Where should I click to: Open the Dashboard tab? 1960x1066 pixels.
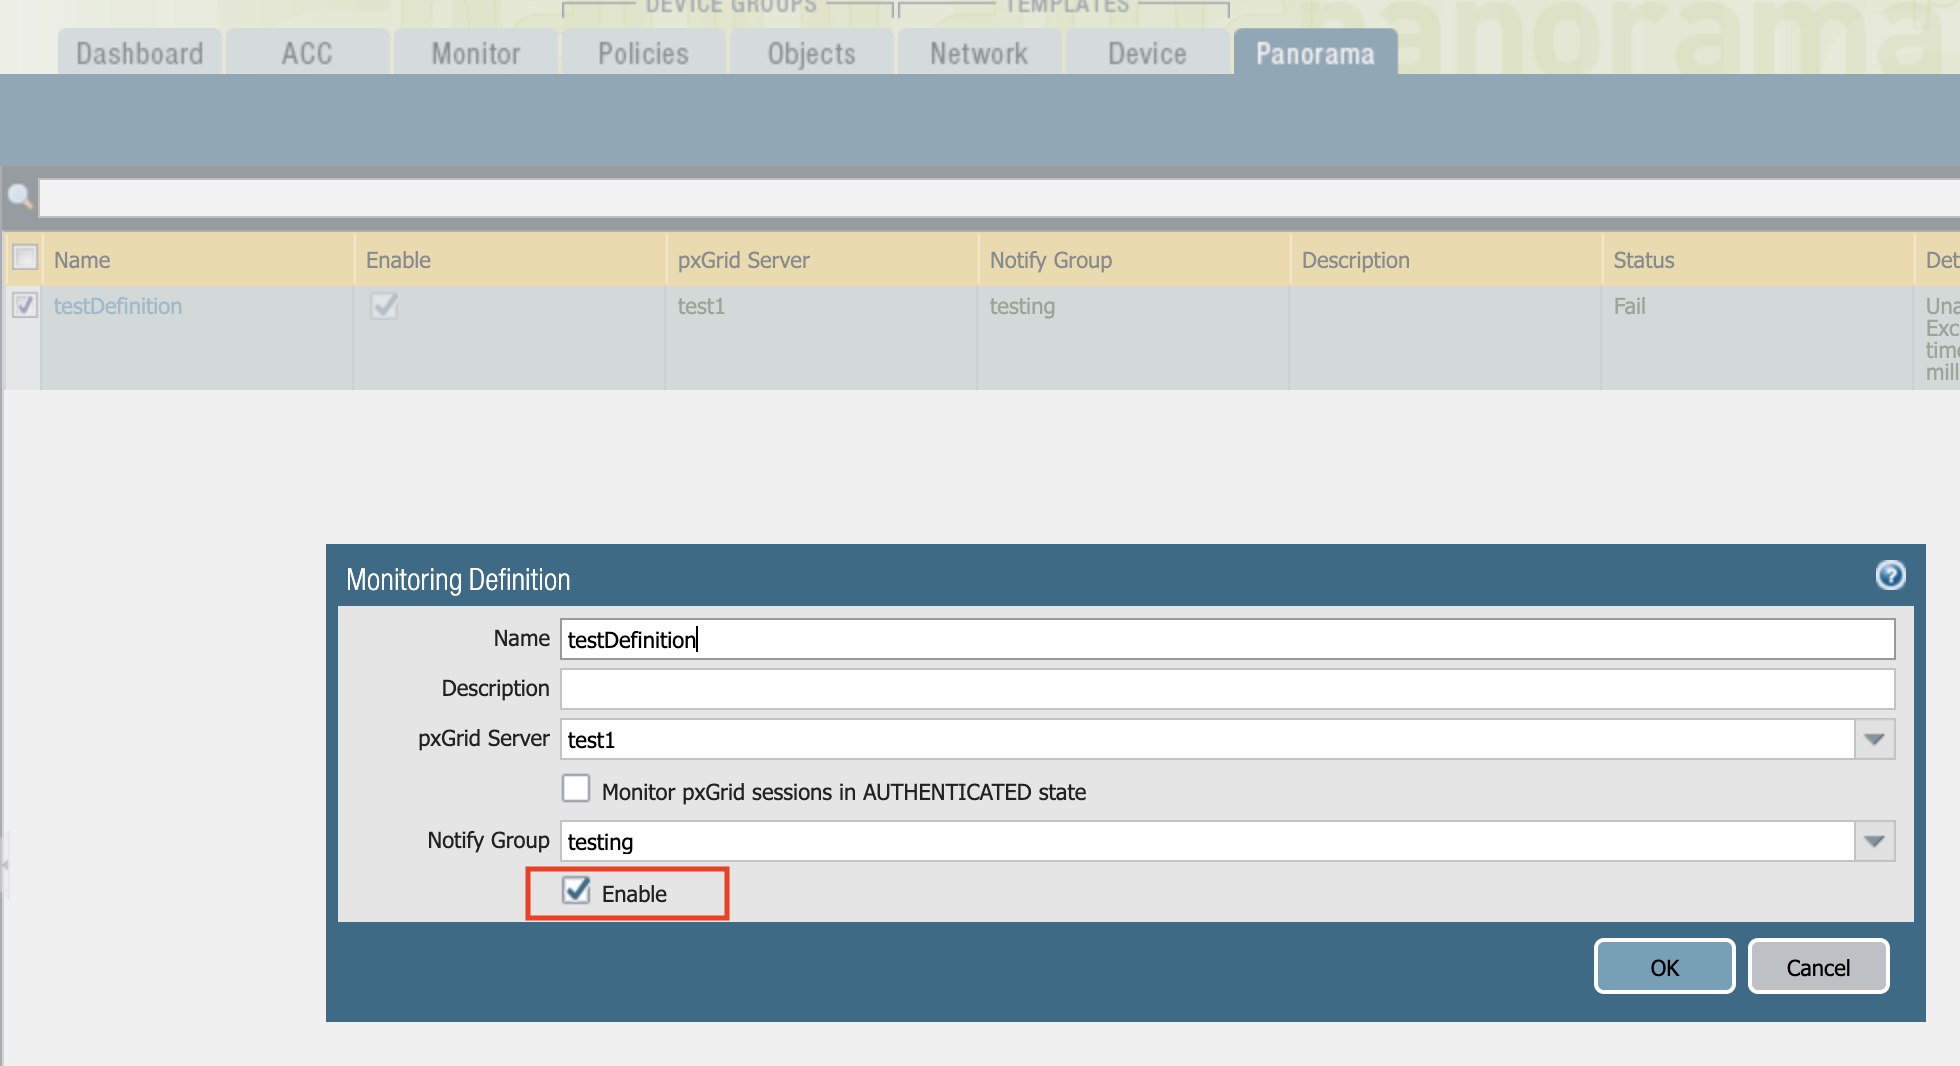point(140,53)
